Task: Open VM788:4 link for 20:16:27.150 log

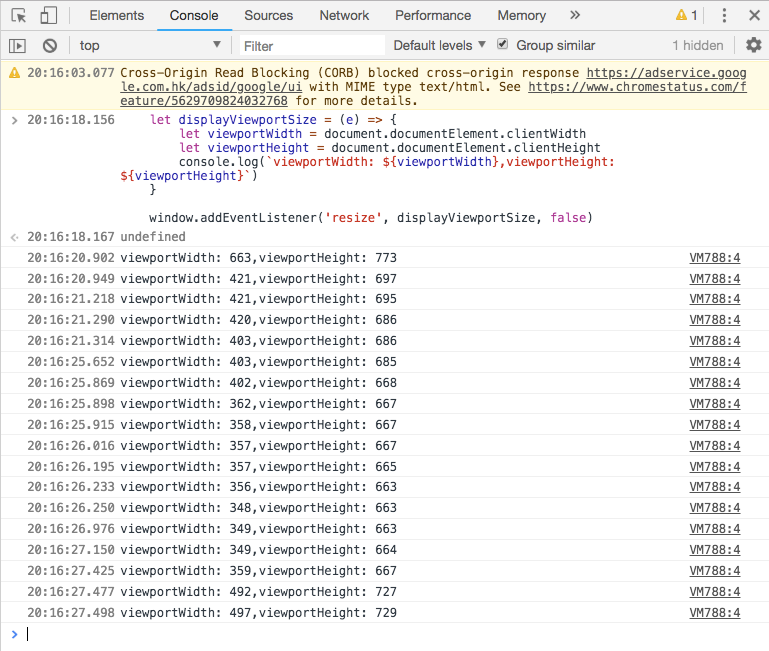Action: pyautogui.click(x=715, y=550)
